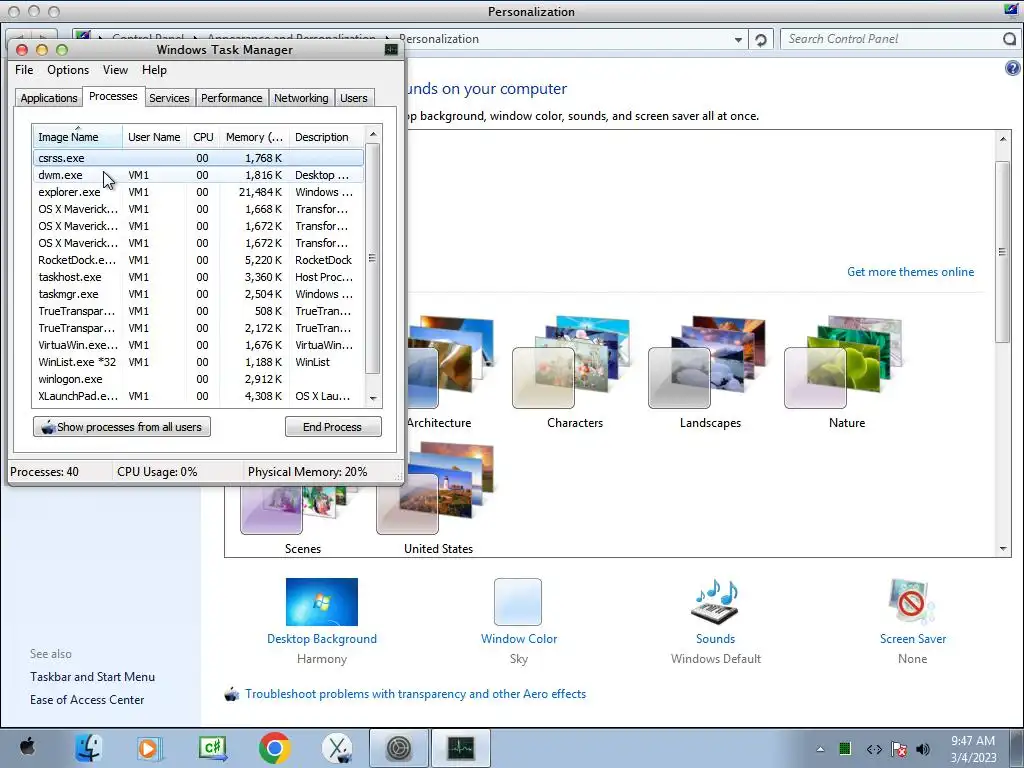
Task: Sort processes by Memory column
Action: pos(254,137)
